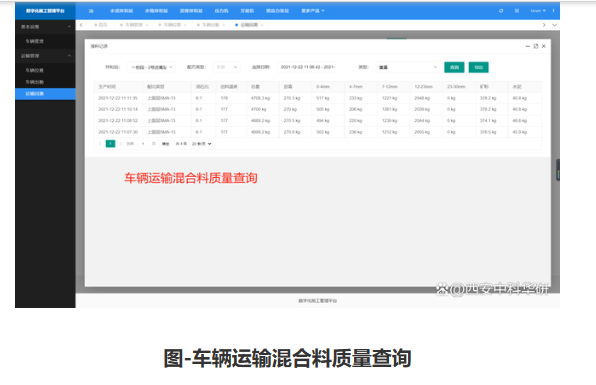Click the second green export button
Image resolution: width=596 pixels, height=385 pixels.
[x=479, y=67]
